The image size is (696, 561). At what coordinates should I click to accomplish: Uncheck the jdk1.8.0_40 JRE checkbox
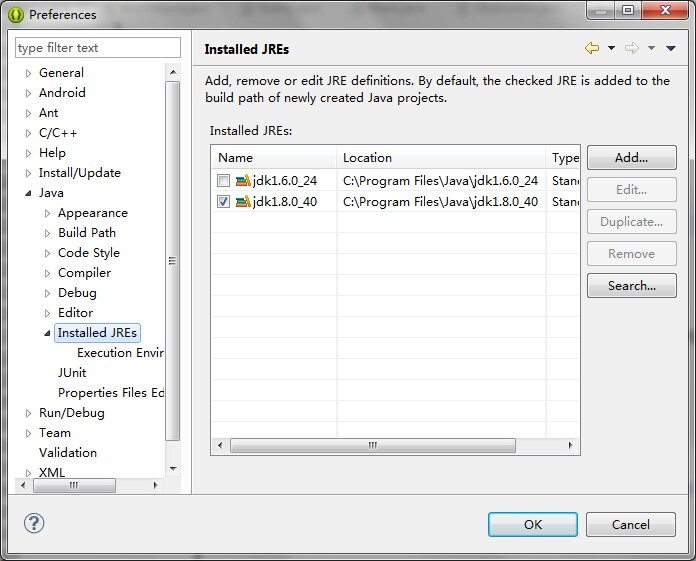[x=223, y=201]
